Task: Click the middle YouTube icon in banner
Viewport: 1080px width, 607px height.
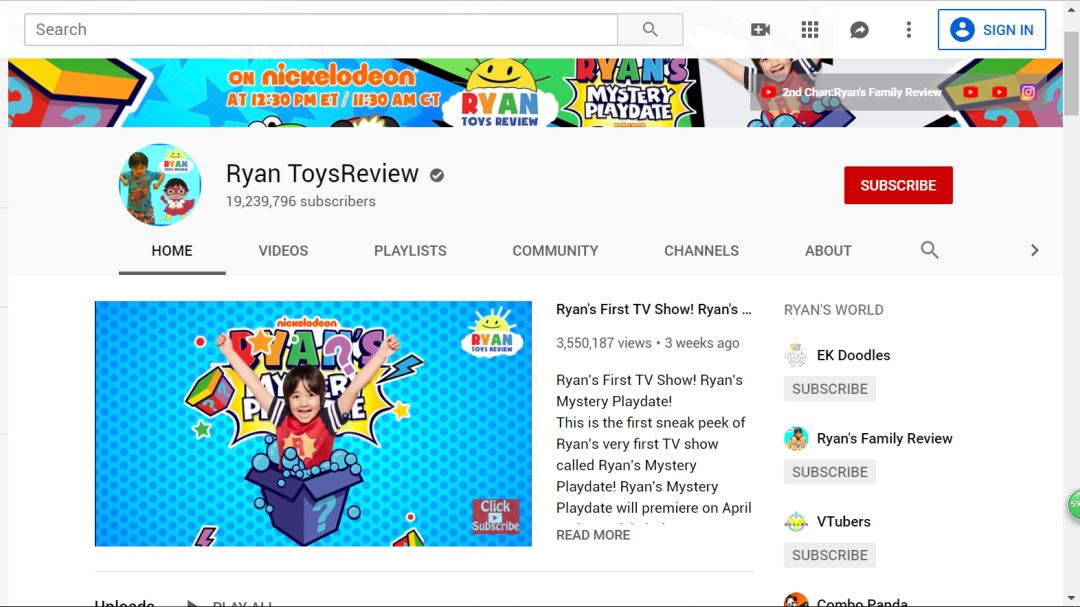Action: pyautogui.click(x=970, y=92)
